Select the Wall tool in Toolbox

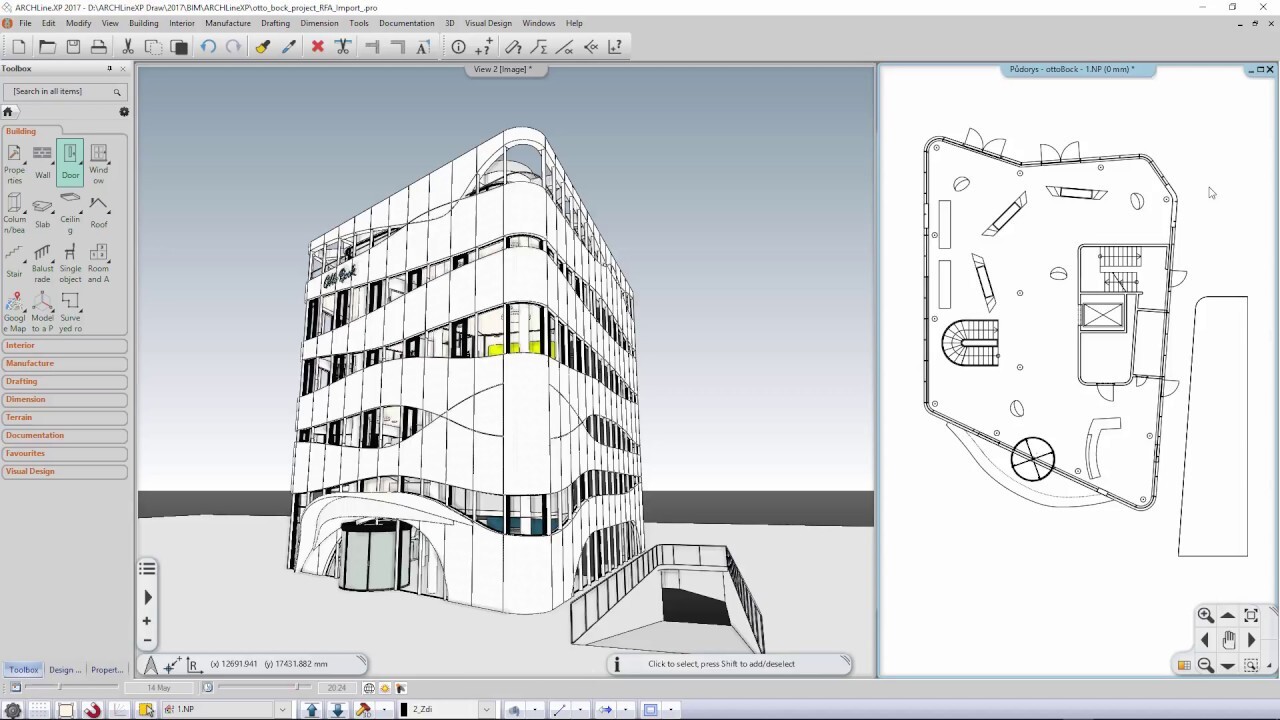[x=42, y=160]
